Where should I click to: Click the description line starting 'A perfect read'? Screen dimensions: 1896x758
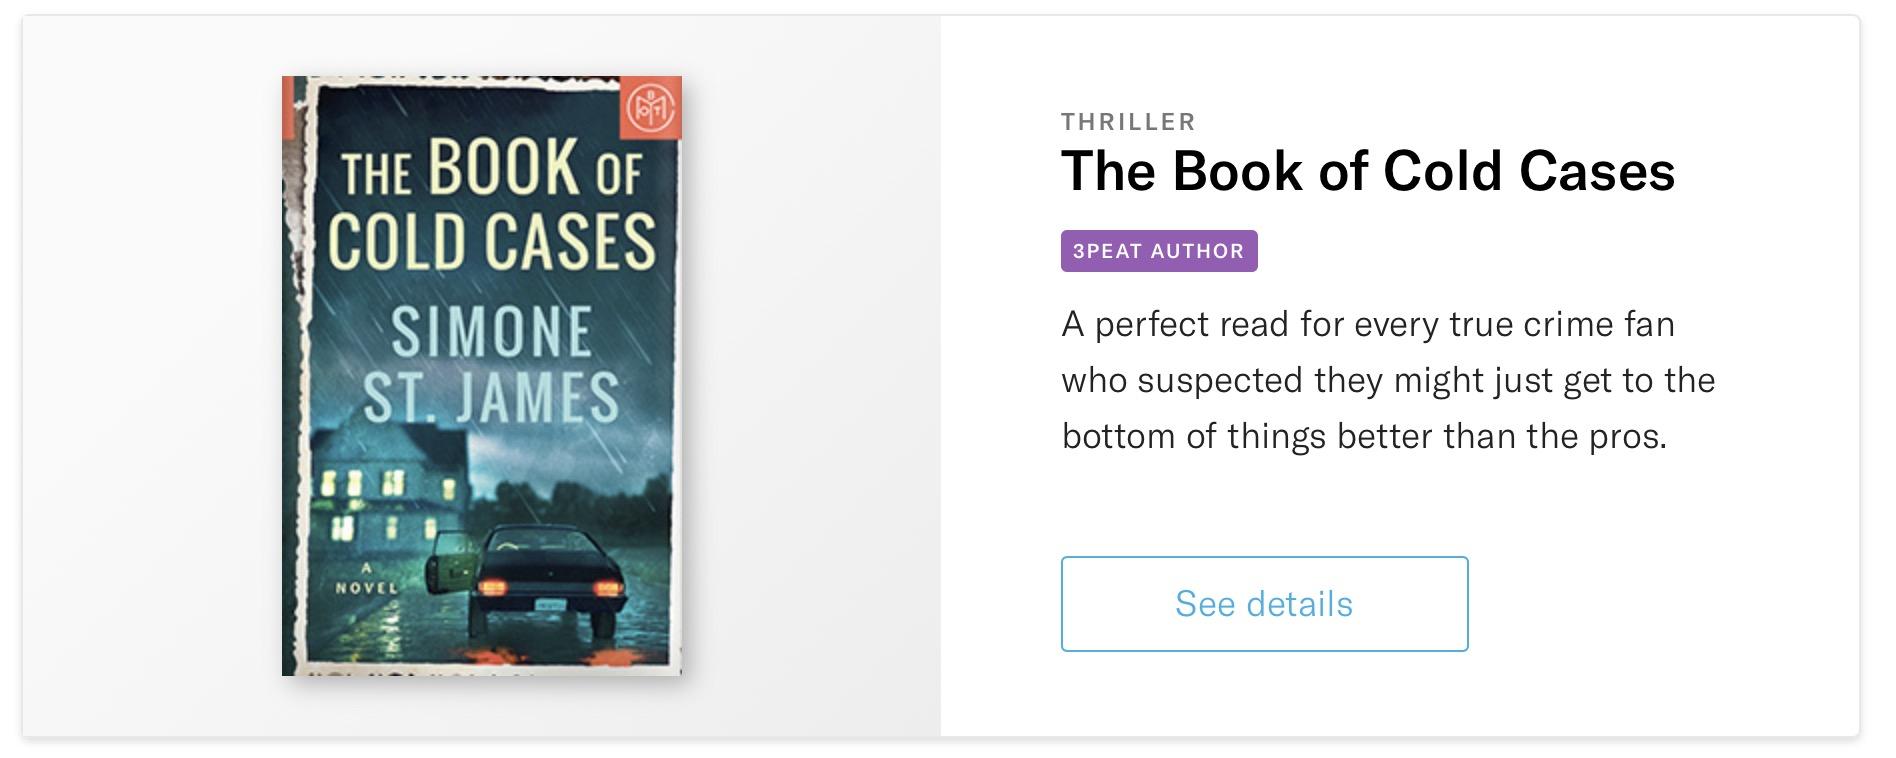[x=1367, y=325]
